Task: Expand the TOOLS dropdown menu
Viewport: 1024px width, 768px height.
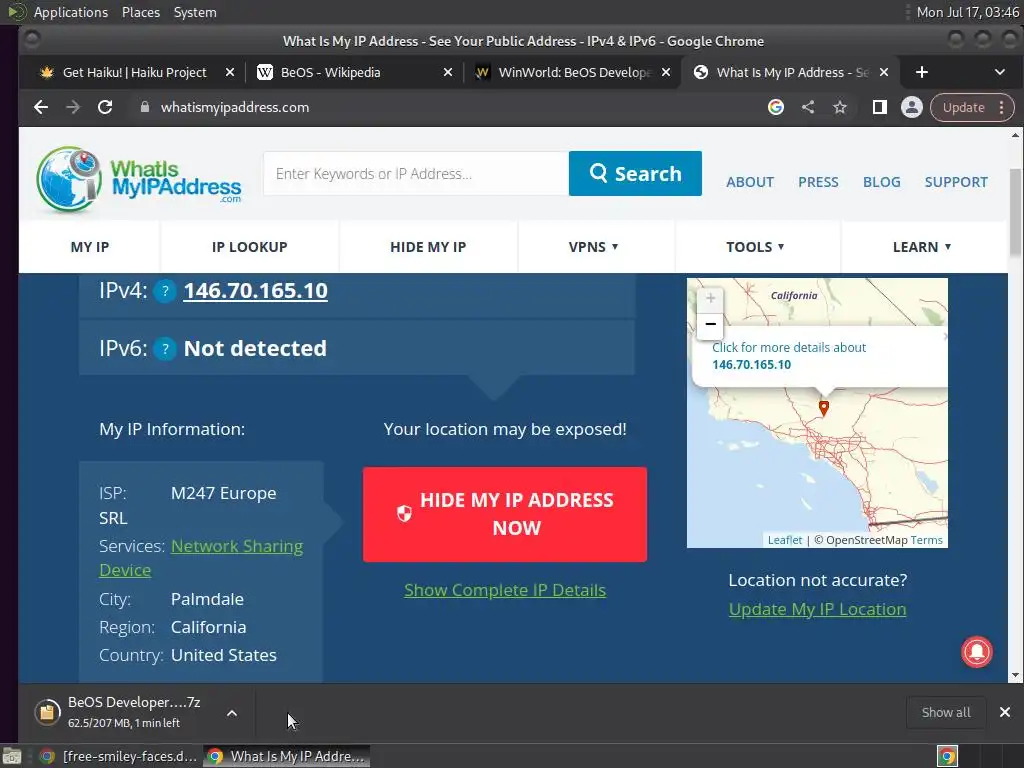Action: (x=755, y=247)
